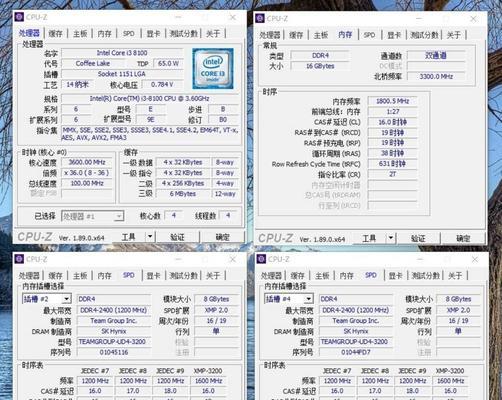Screen dimensions: 502x400
Task: Click XMP 2.0 SPD extension in slot #4 window
Action: tap(458, 310)
